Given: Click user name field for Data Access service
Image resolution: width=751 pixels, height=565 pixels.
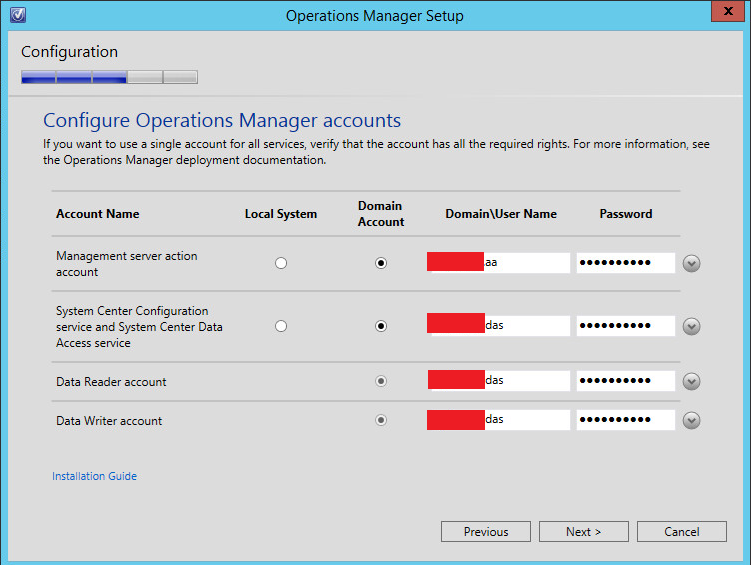Looking at the screenshot, I should (499, 325).
